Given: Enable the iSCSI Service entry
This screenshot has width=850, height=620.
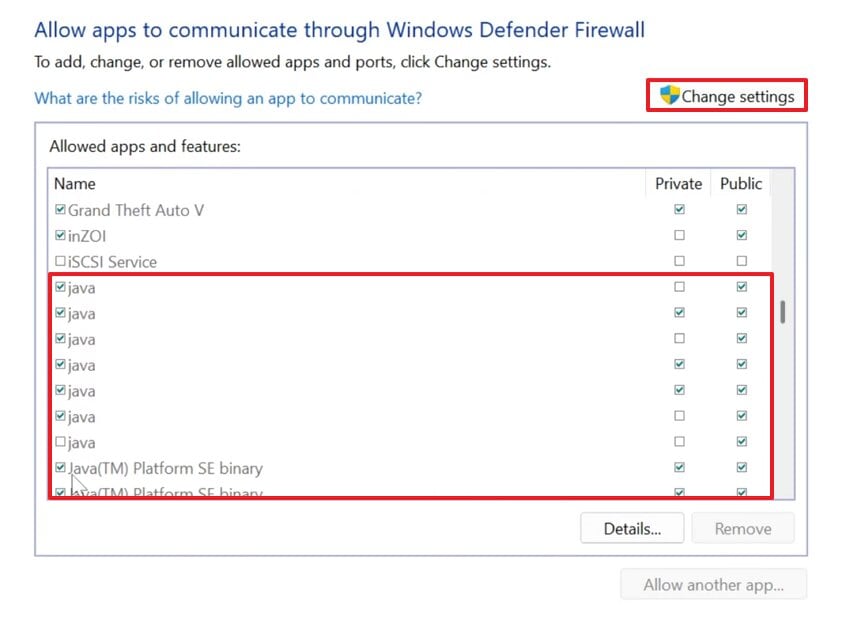Looking at the screenshot, I should click(x=60, y=261).
